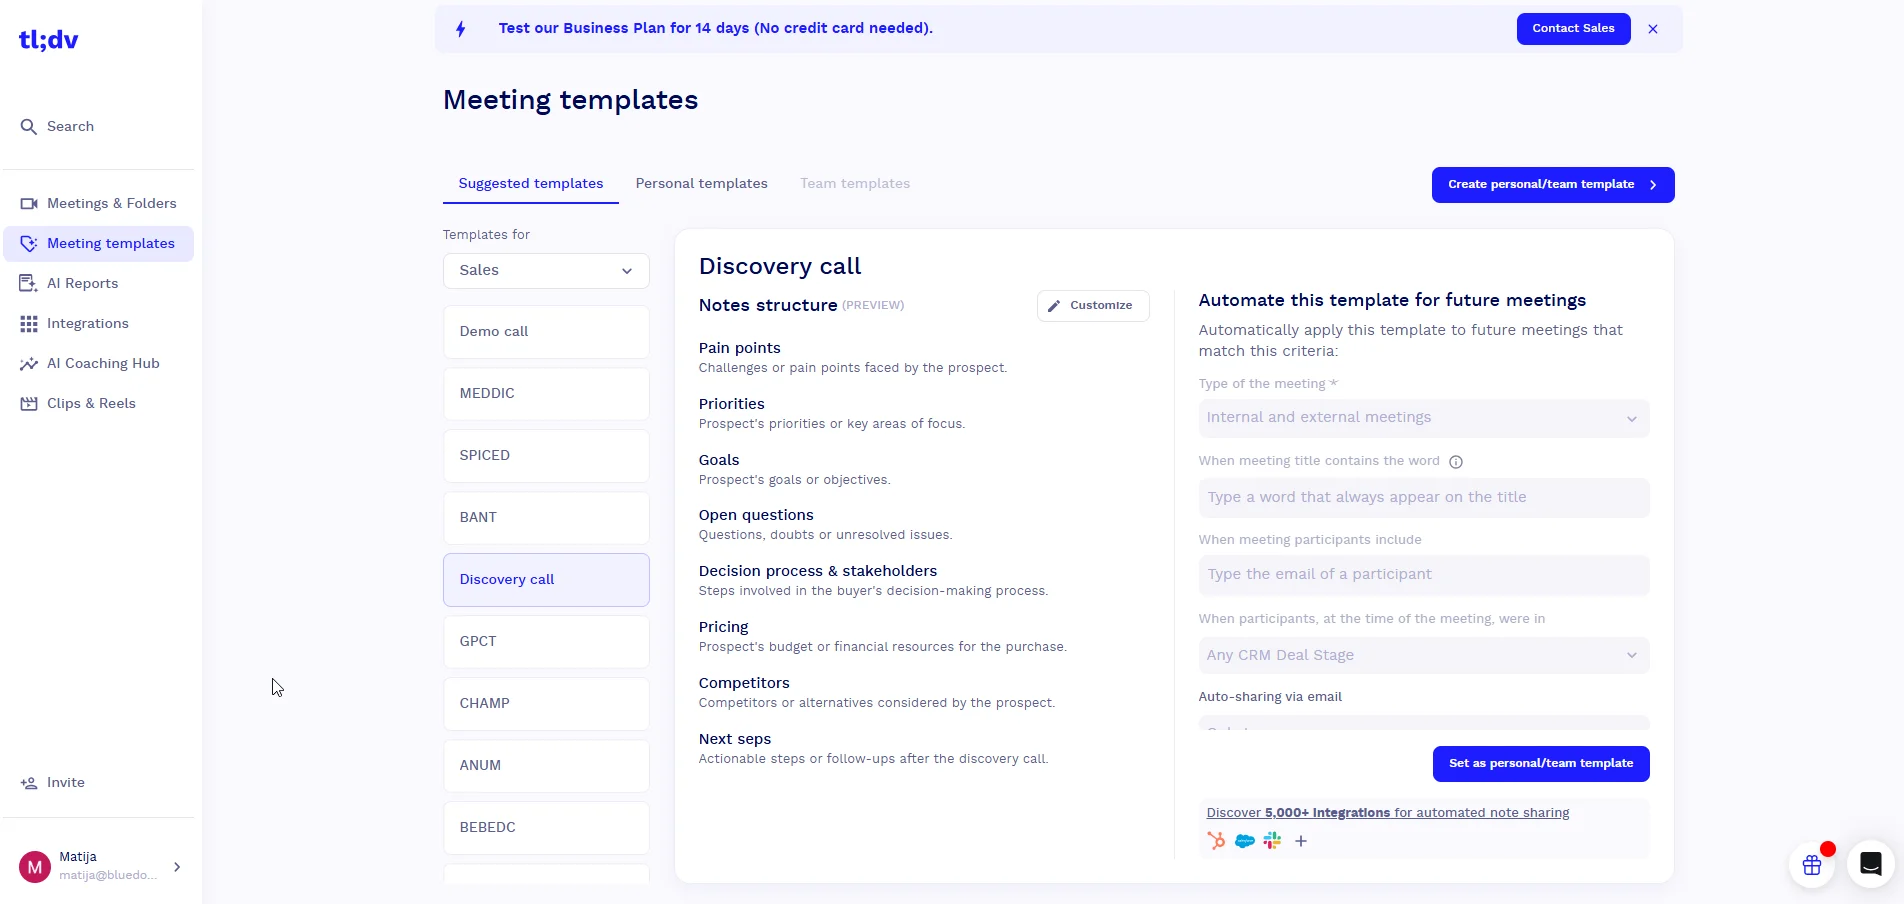
Task: Open the Any CRM Deal Stage dropdown
Action: coord(1422,655)
